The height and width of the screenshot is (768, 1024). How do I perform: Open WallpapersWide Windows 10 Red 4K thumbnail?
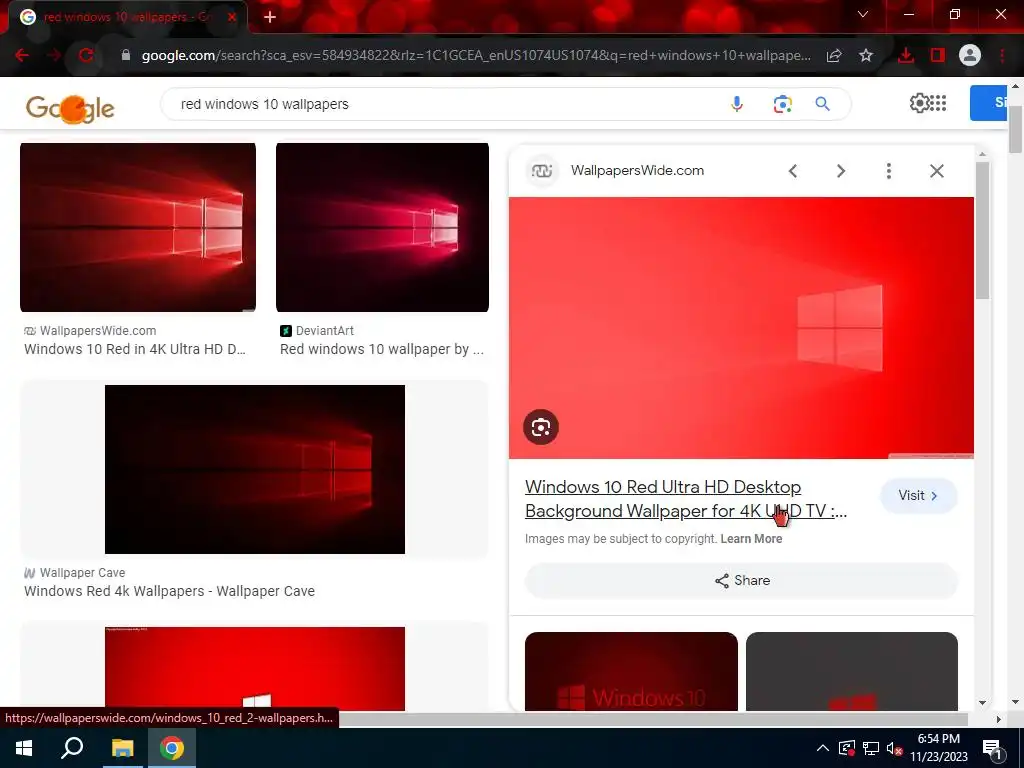click(138, 227)
